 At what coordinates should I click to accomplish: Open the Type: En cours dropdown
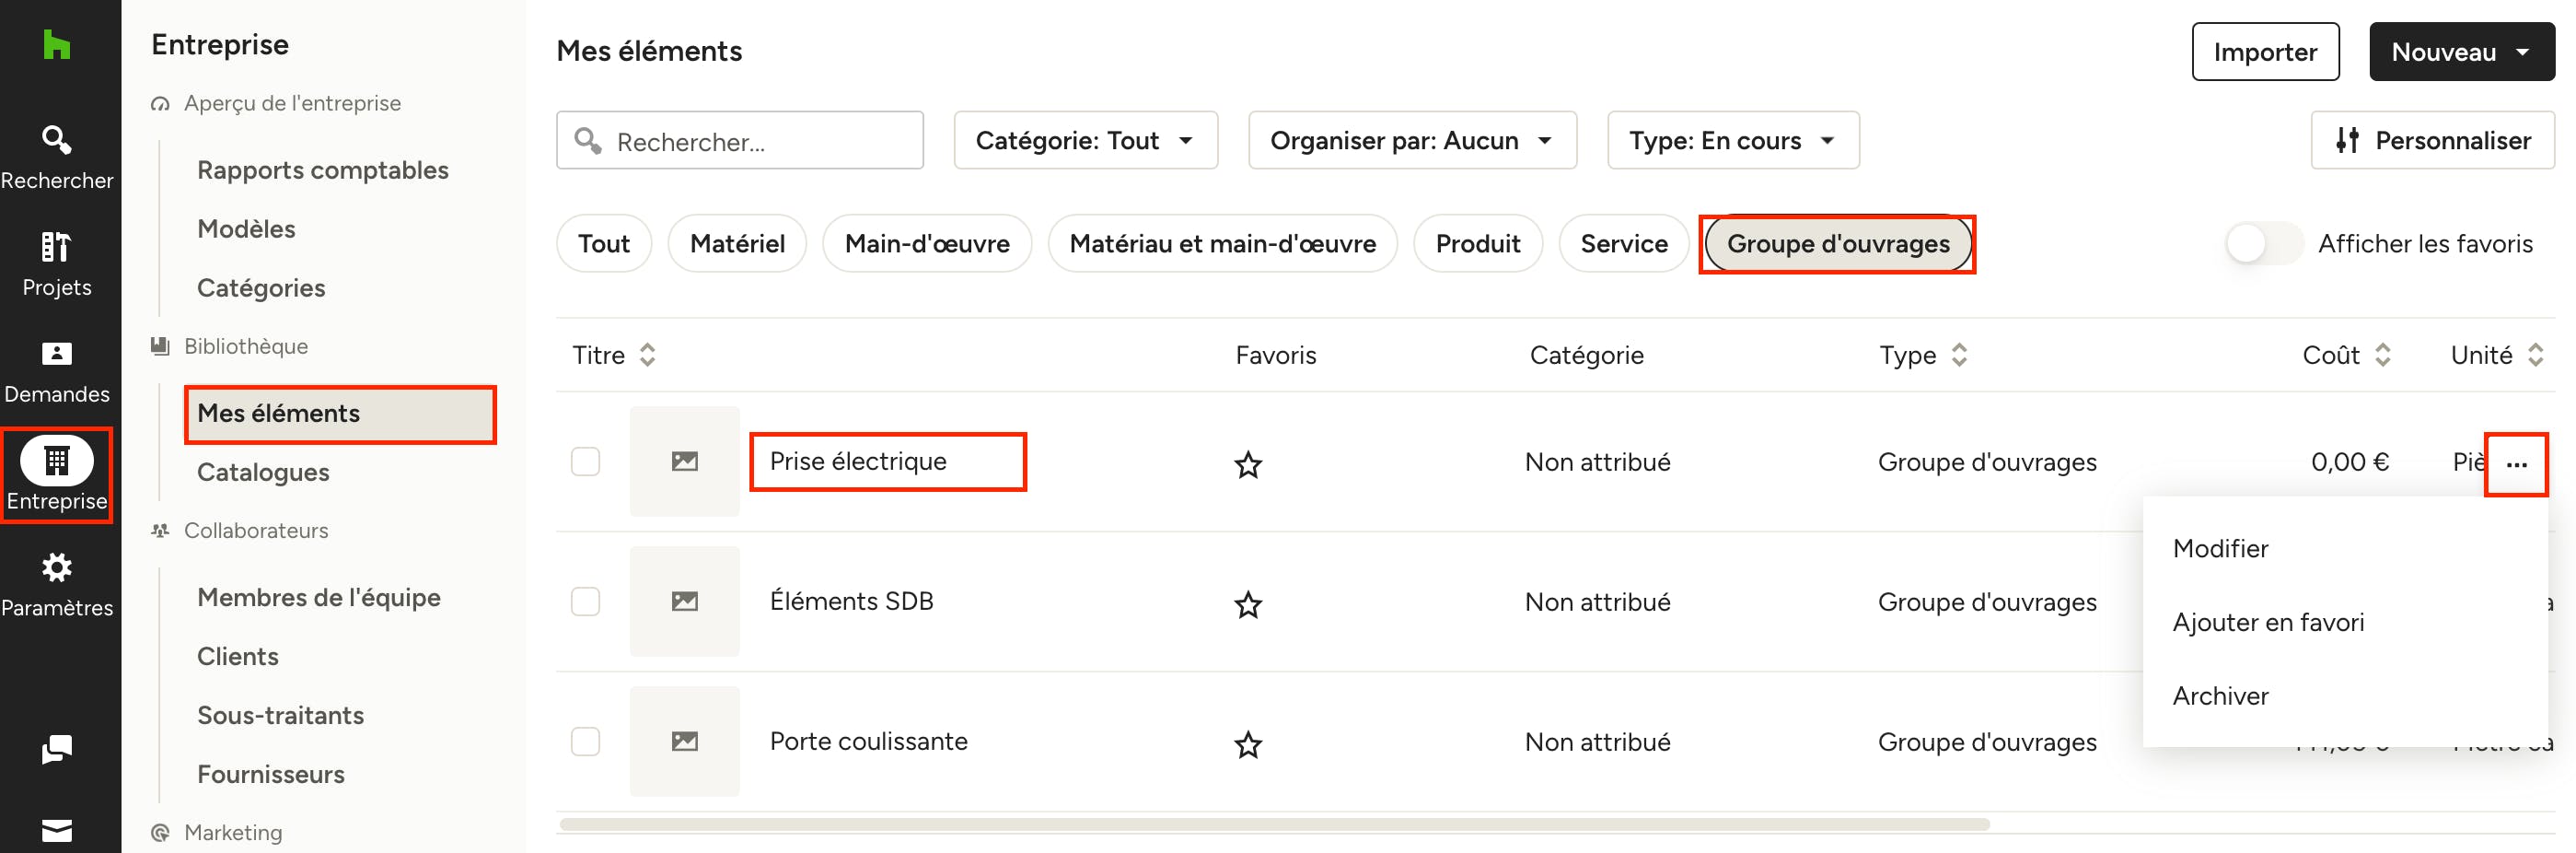[1733, 140]
